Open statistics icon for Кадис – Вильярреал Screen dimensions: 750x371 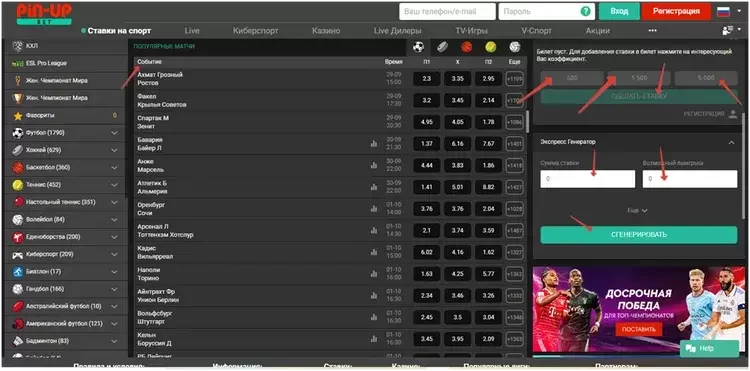pyautogui.click(x=374, y=252)
